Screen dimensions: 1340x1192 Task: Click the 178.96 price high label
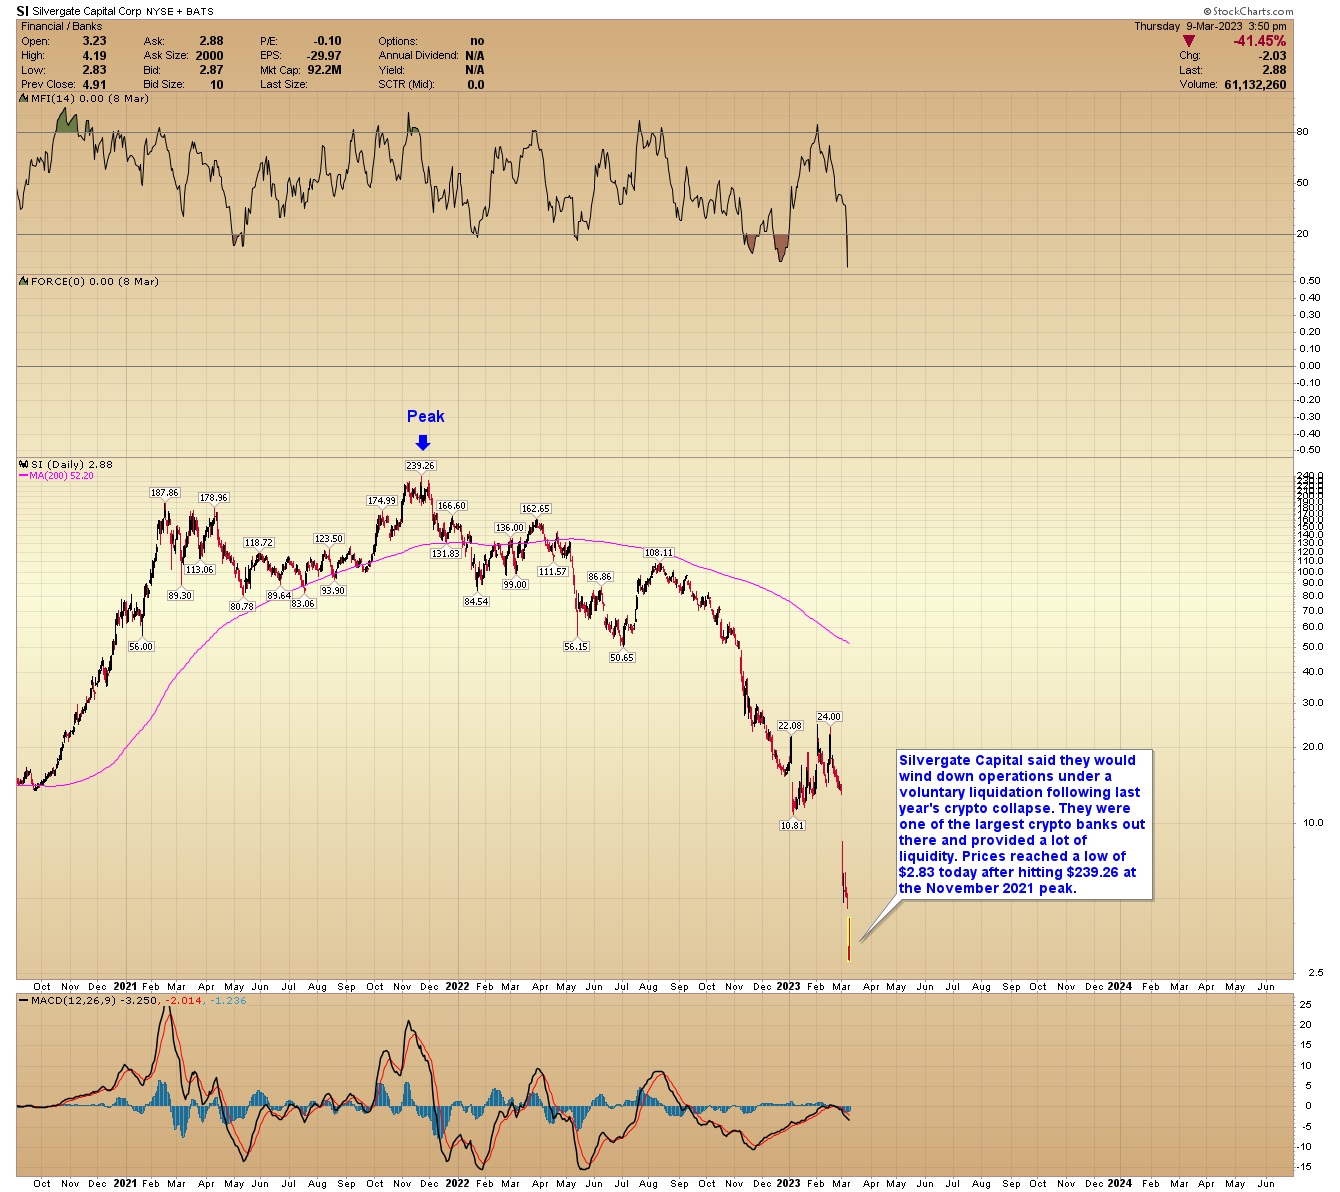coord(214,497)
